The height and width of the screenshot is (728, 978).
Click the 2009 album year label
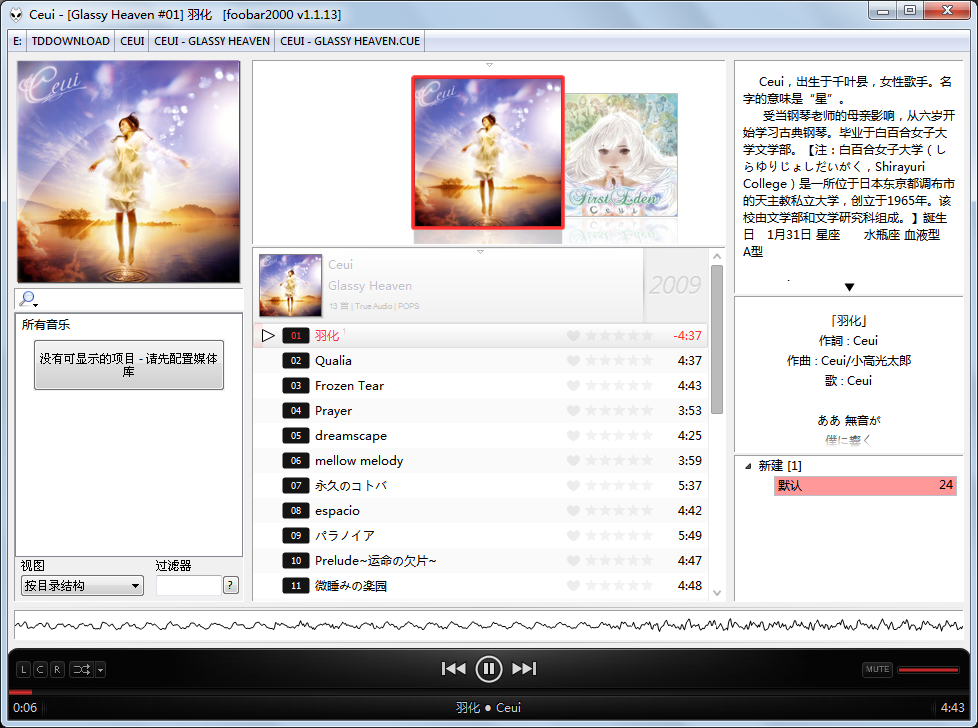pyautogui.click(x=675, y=286)
